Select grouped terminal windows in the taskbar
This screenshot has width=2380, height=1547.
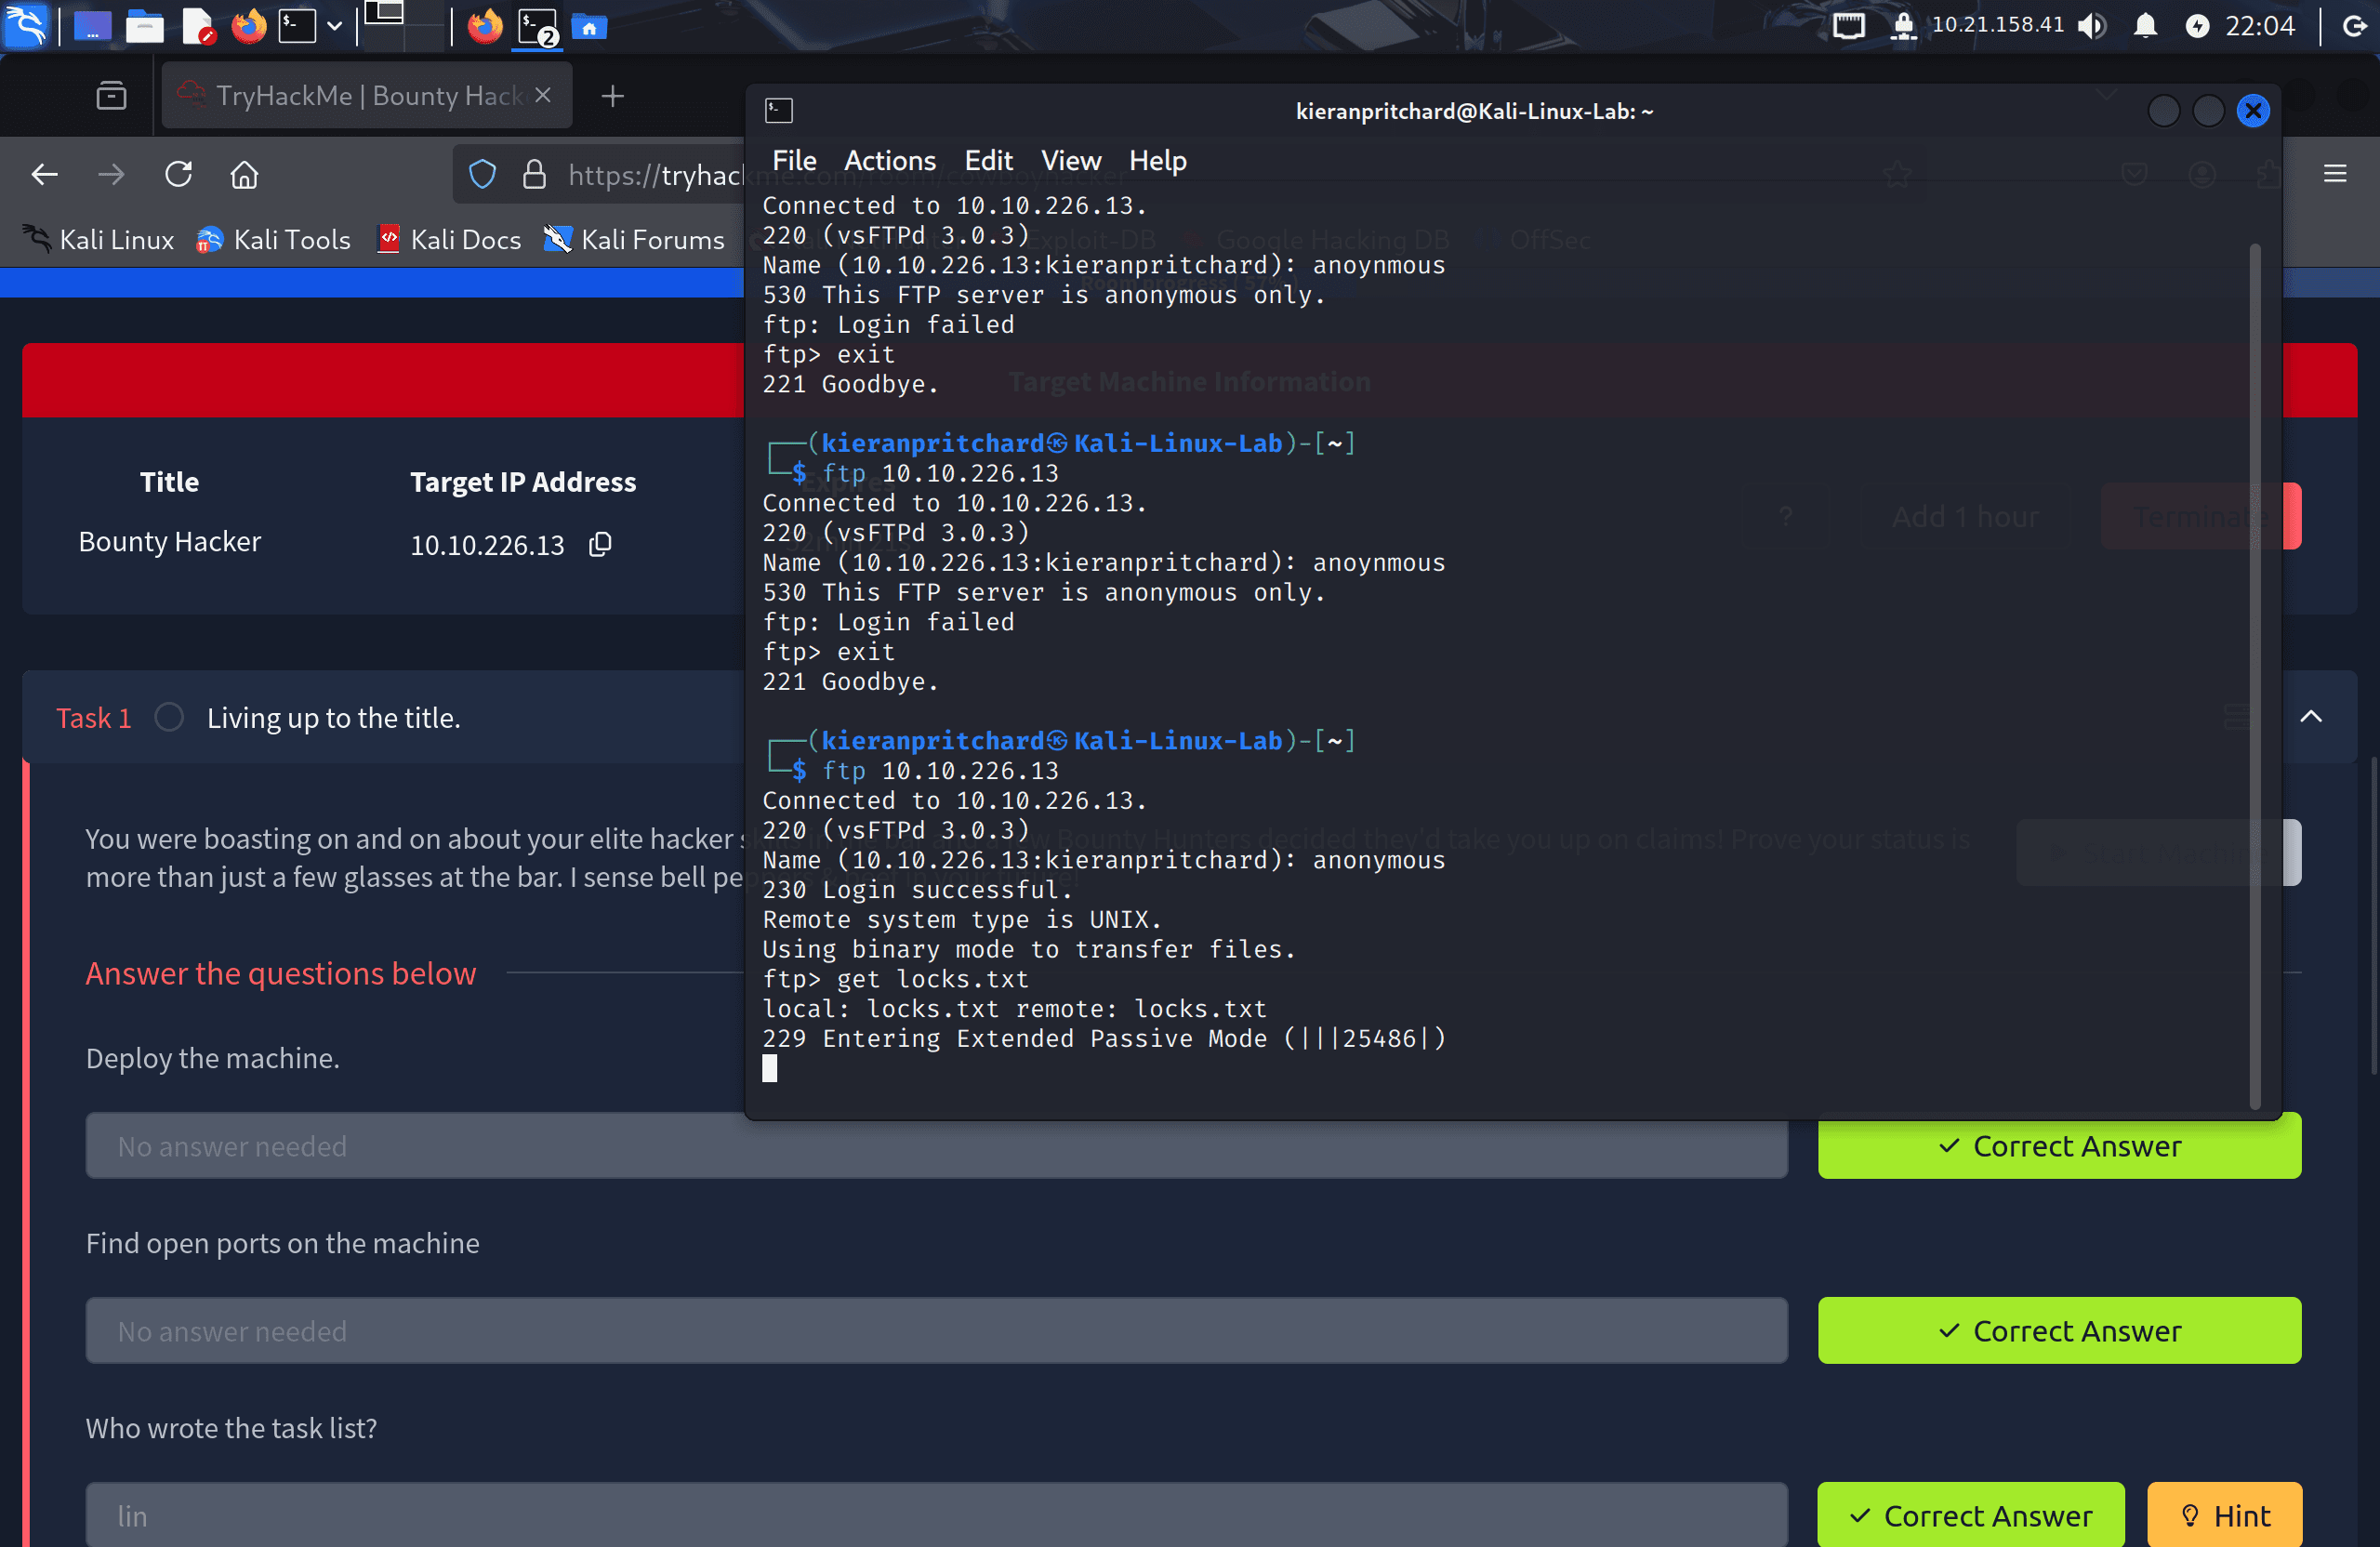[537, 26]
